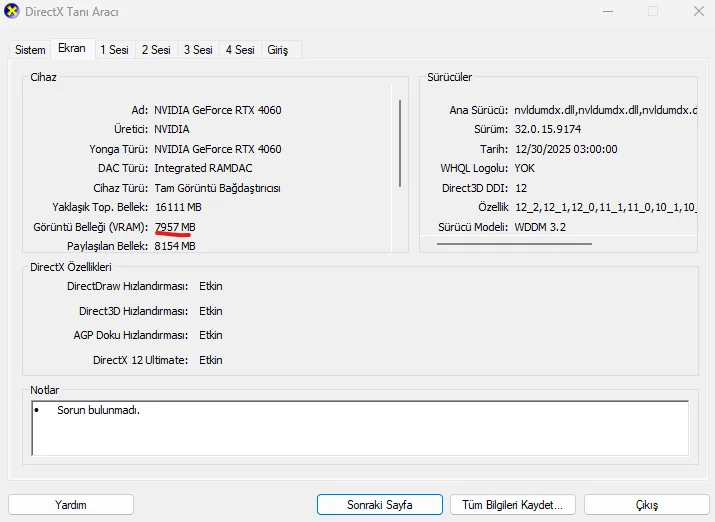The height and width of the screenshot is (522, 715).
Task: Click Tüm Bilgileri Kaydet button
Action: pyautogui.click(x=513, y=505)
